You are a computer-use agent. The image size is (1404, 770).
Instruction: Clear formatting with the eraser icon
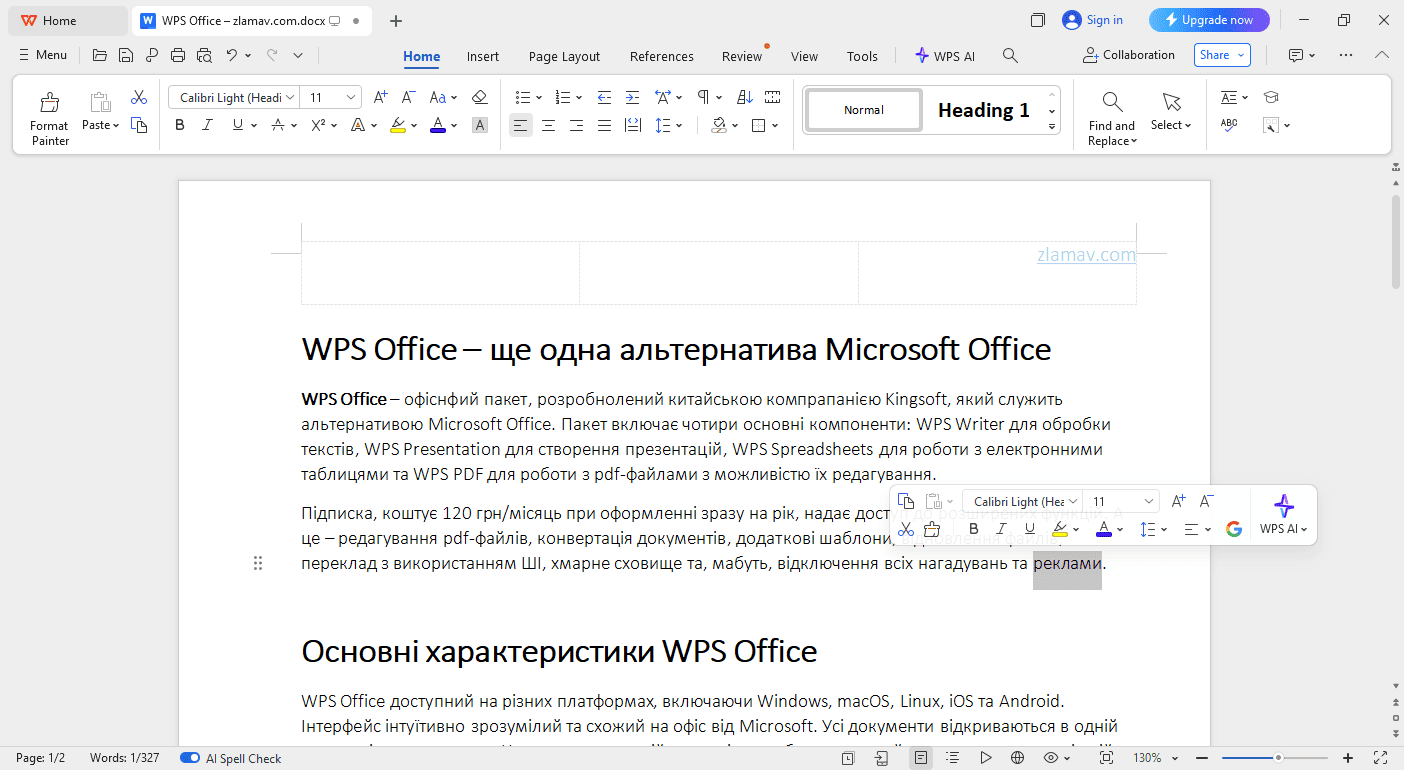point(479,97)
